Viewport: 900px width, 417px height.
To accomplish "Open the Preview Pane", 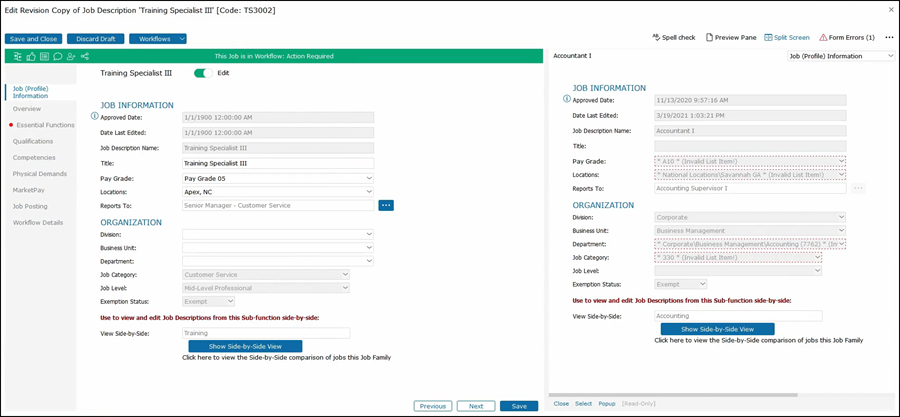I will (730, 37).
